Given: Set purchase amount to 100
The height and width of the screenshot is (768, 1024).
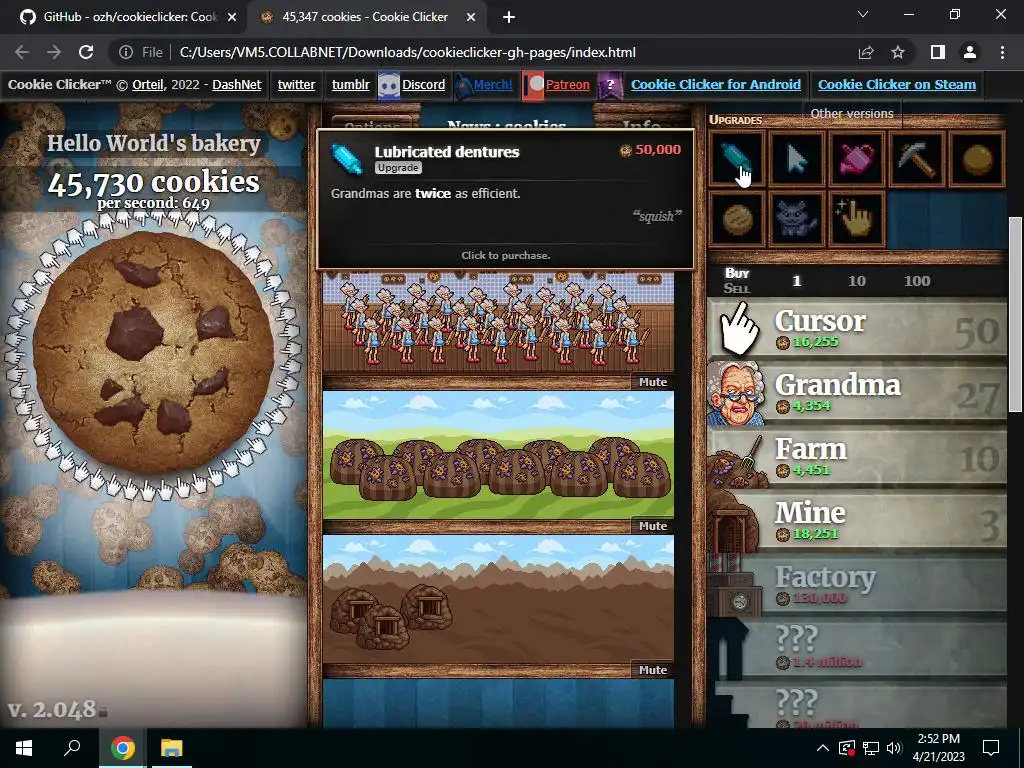Looking at the screenshot, I should tap(917, 281).
